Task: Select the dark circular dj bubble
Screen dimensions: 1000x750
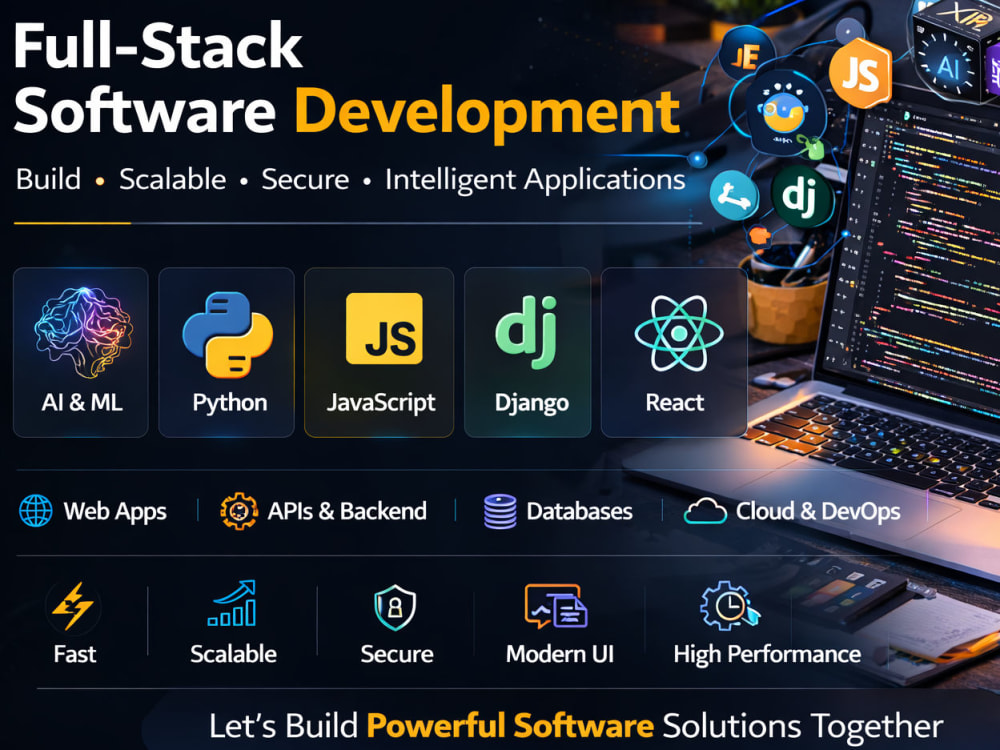Action: tap(802, 196)
